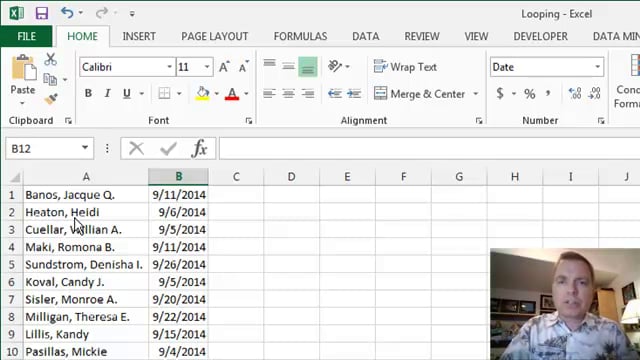Screen dimensions: 640x360
Task: Align text left
Action: (x=269, y=93)
